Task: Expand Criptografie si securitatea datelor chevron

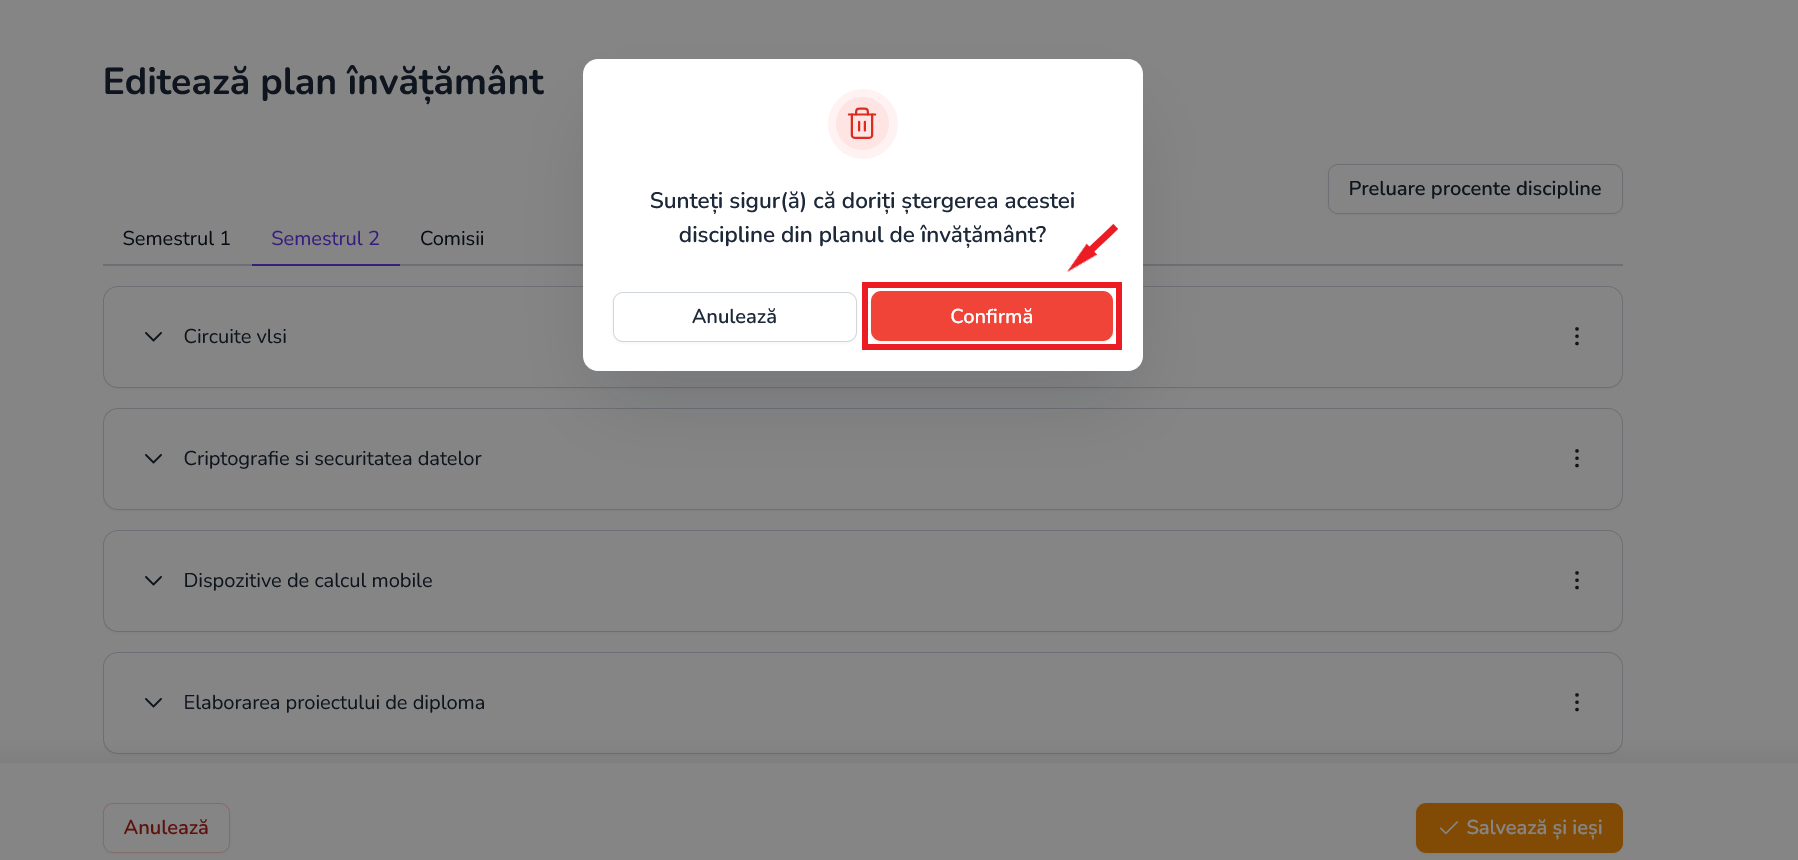Action: pyautogui.click(x=153, y=459)
